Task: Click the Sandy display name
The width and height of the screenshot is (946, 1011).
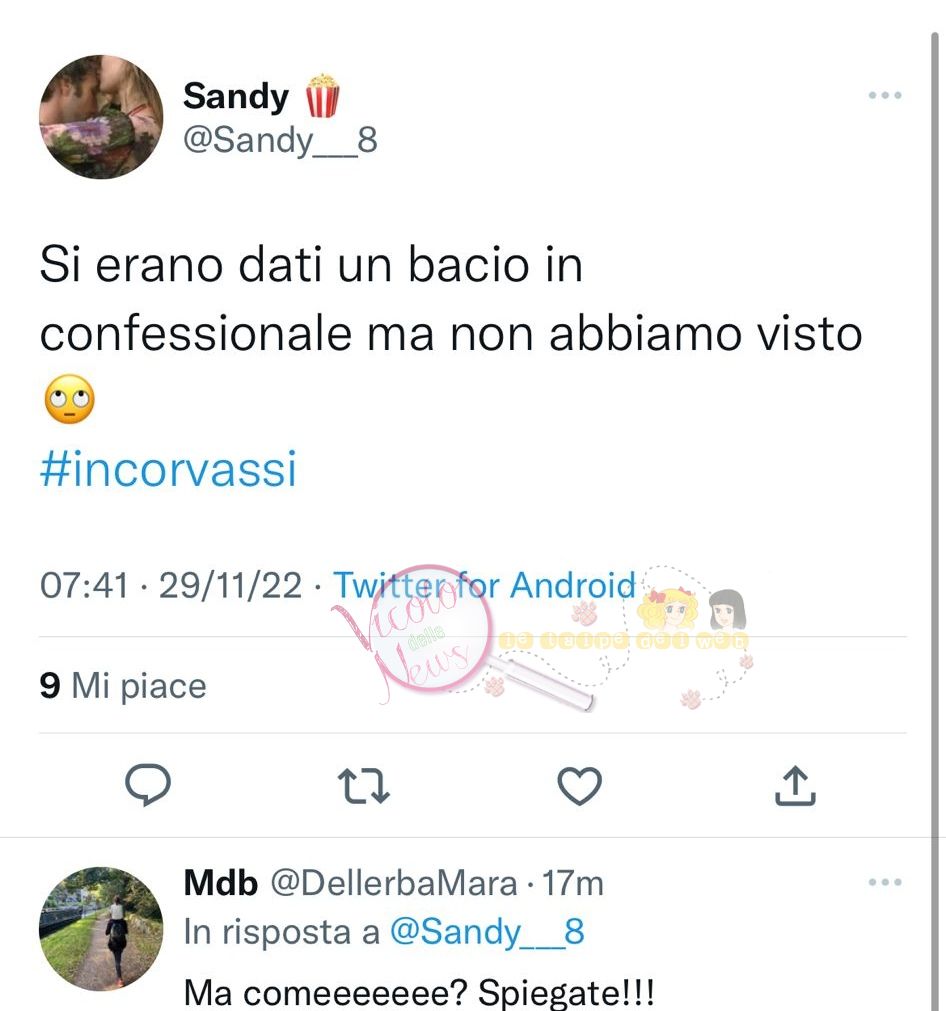Action: (x=236, y=97)
